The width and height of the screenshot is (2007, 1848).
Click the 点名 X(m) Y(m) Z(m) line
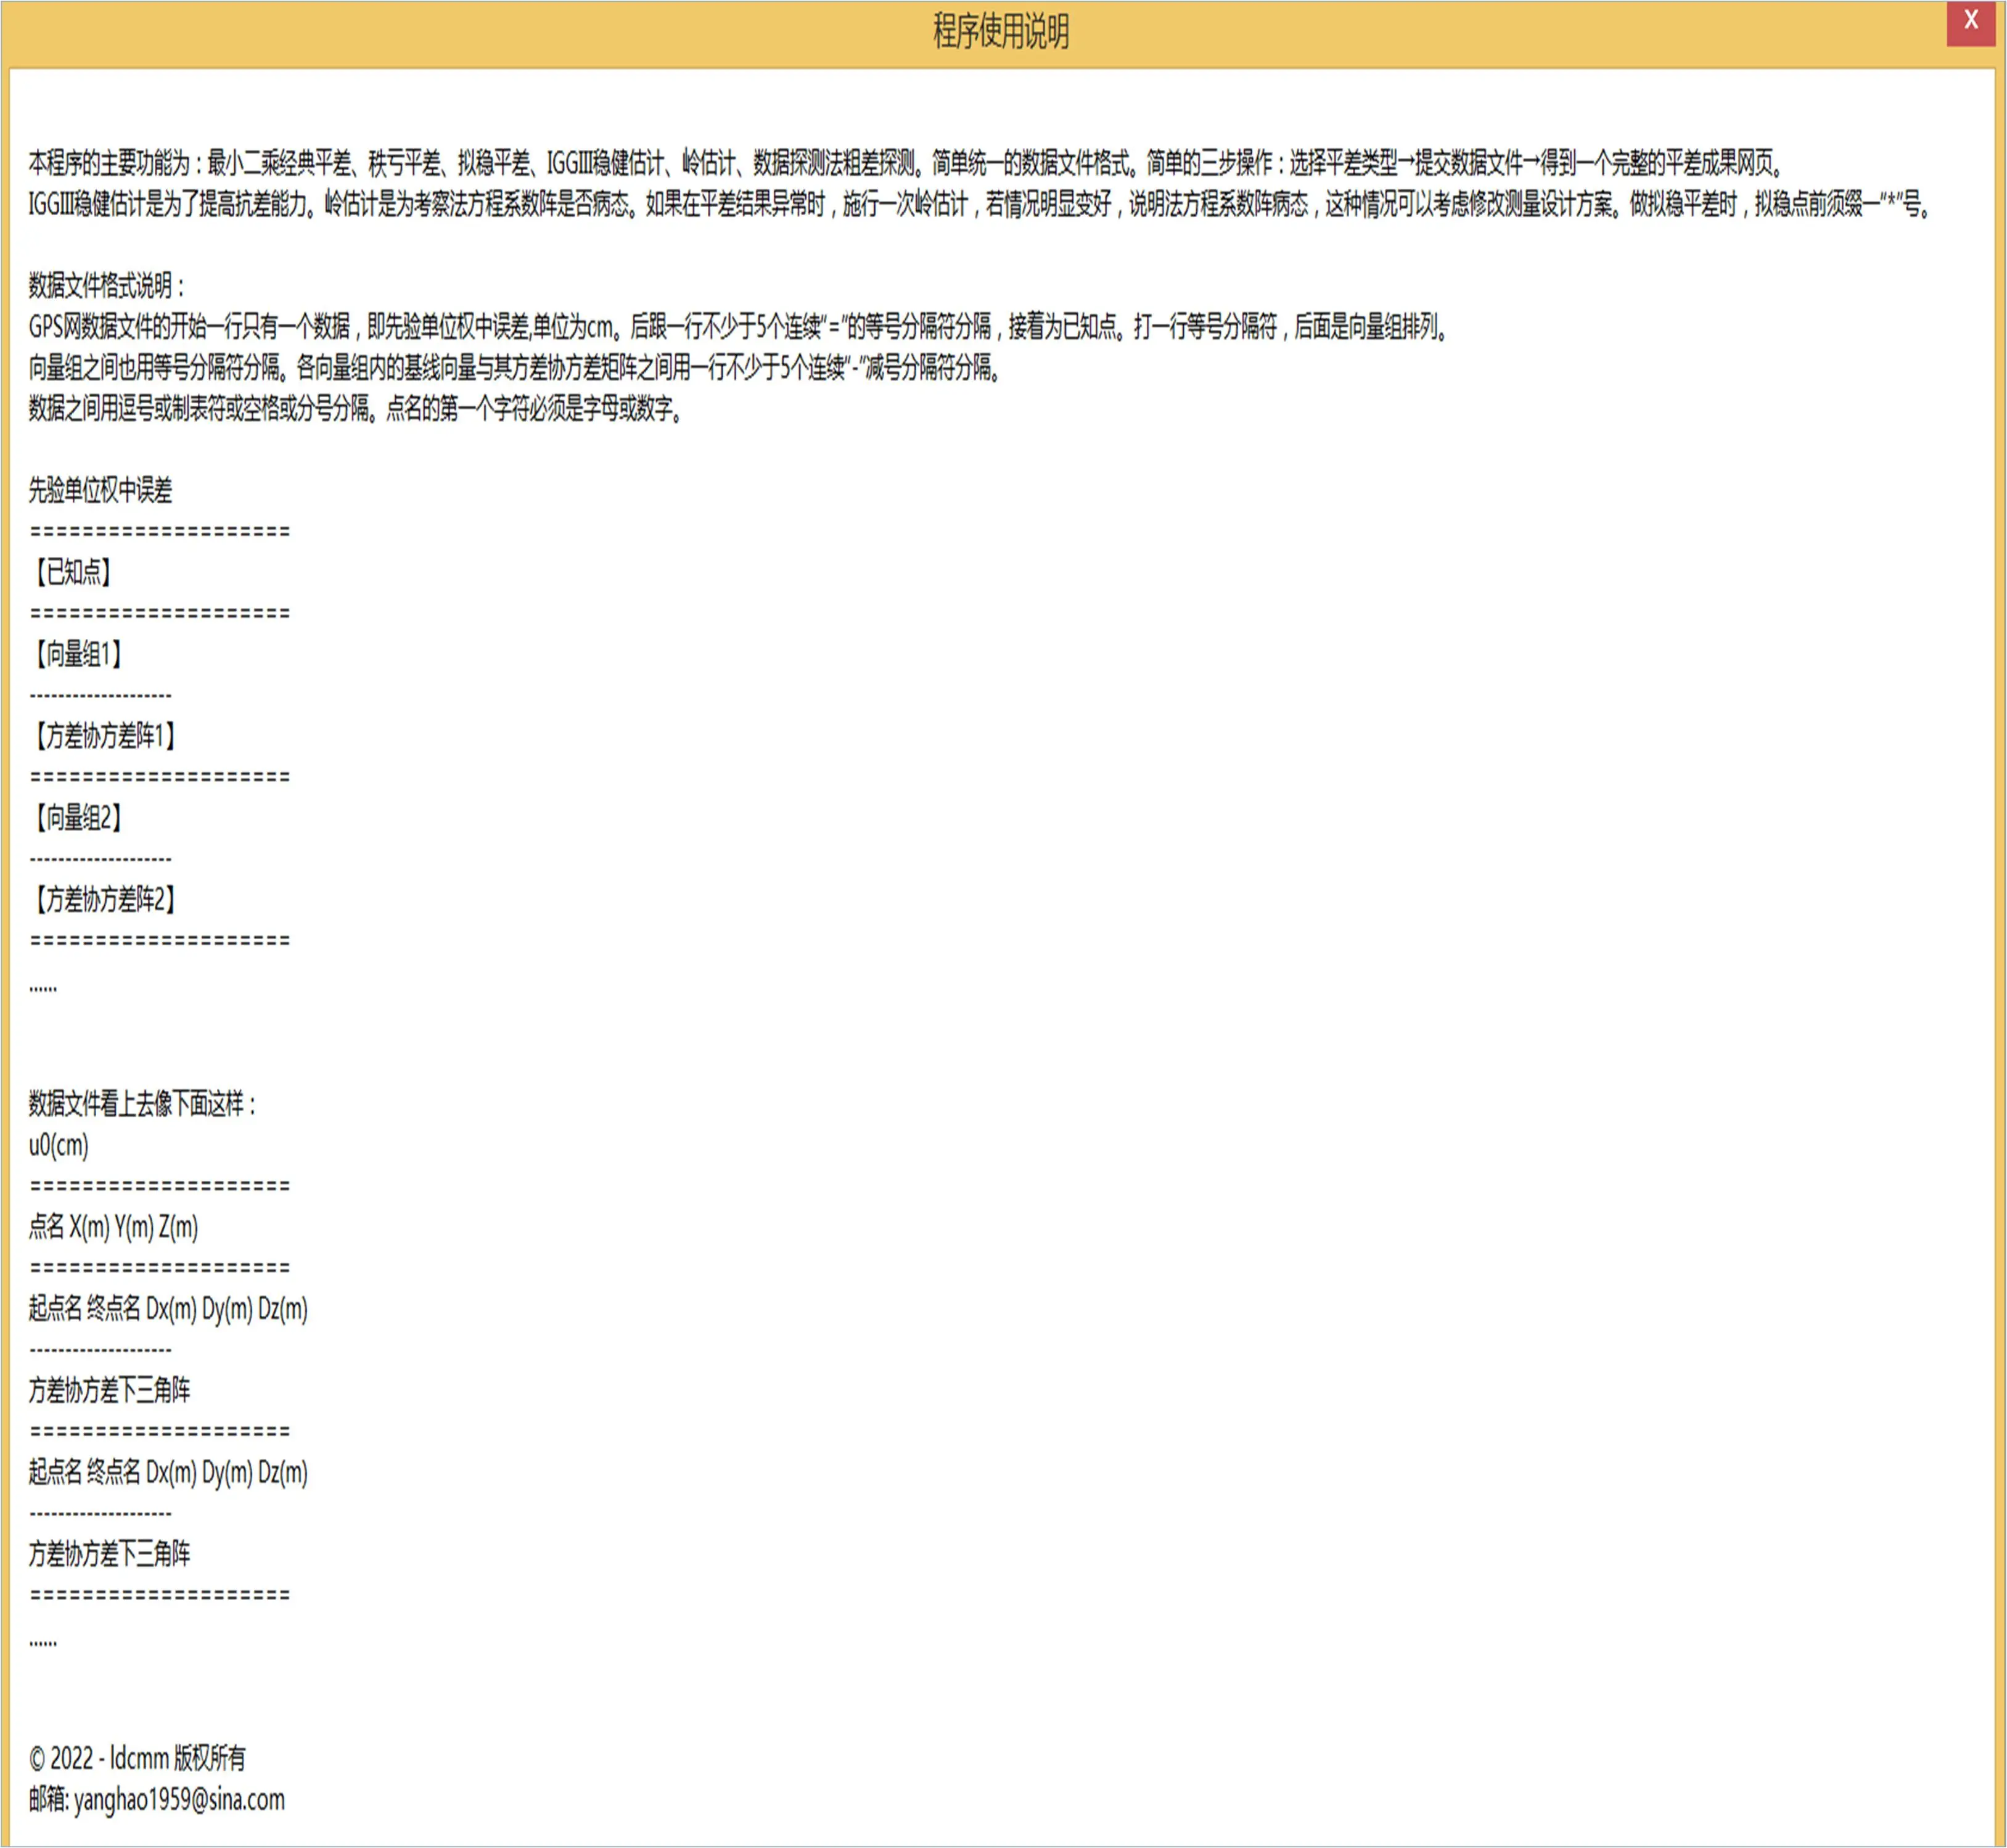pos(114,1227)
